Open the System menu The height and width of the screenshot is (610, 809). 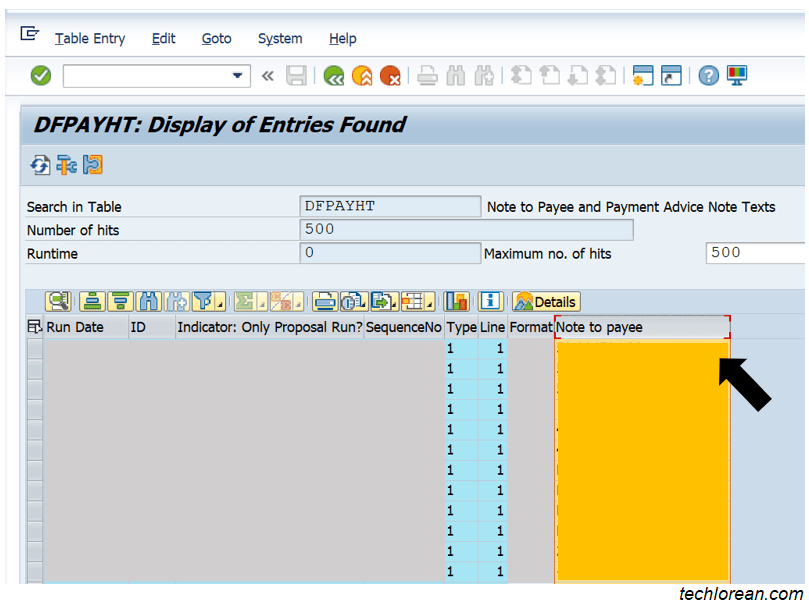pos(280,39)
